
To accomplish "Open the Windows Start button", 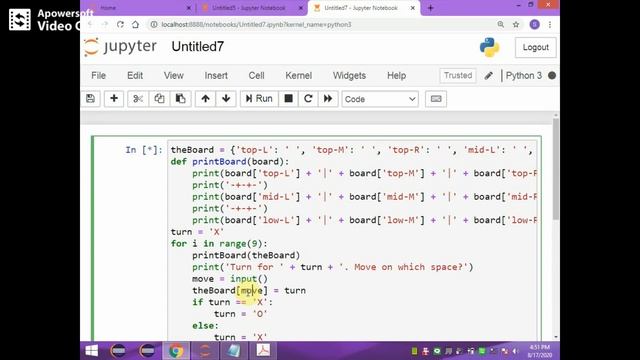I will 92,351.
